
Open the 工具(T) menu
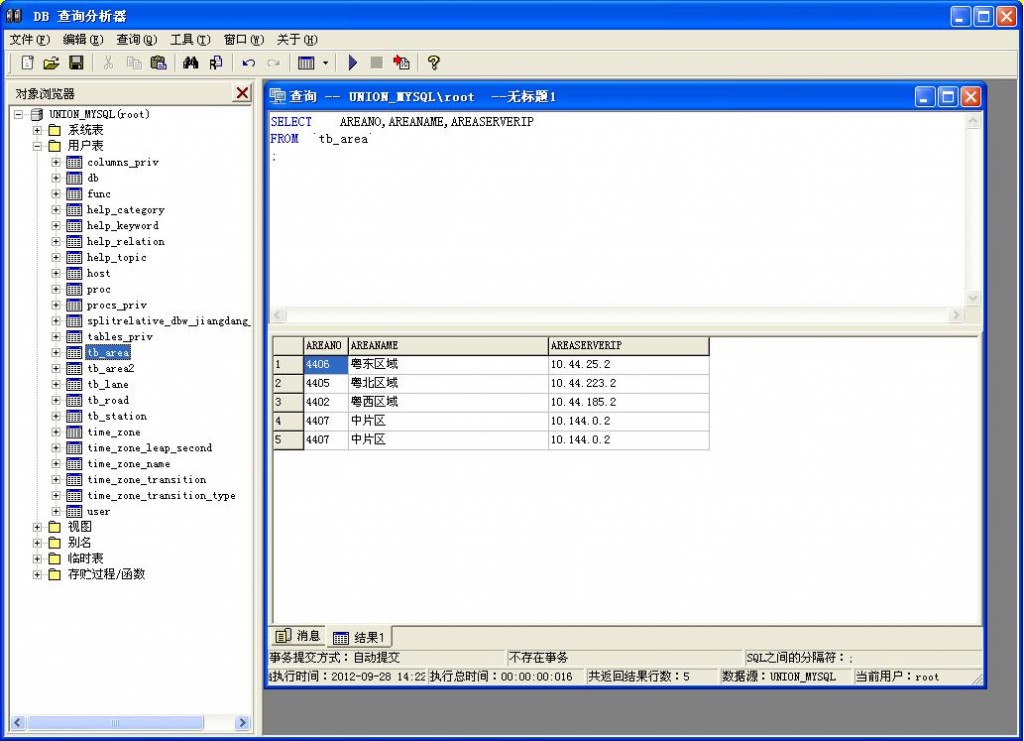(x=190, y=40)
